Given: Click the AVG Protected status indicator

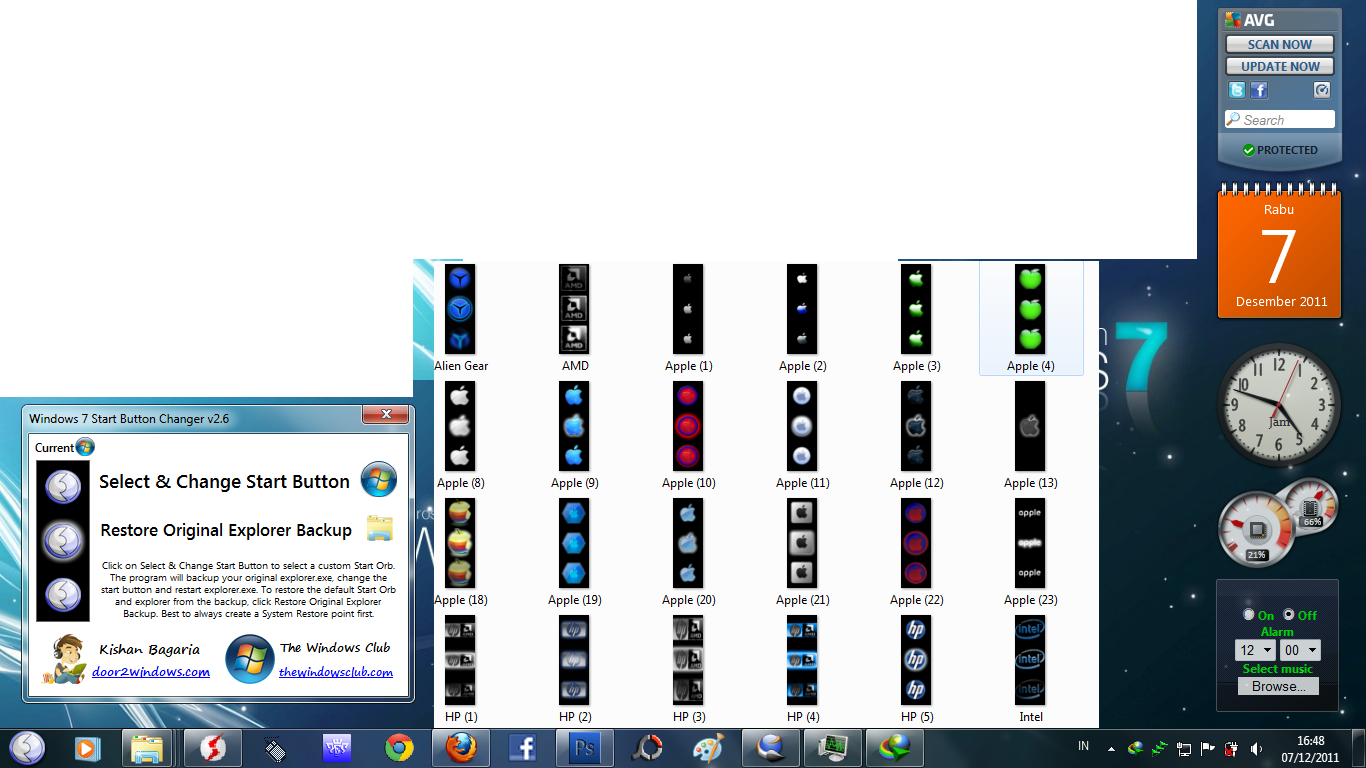Looking at the screenshot, I should coord(1280,150).
